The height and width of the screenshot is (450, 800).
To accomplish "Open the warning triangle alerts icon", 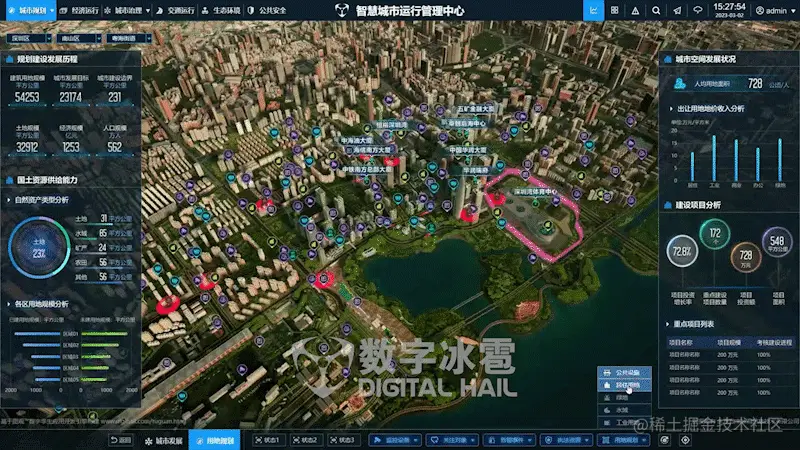I will (635, 10).
